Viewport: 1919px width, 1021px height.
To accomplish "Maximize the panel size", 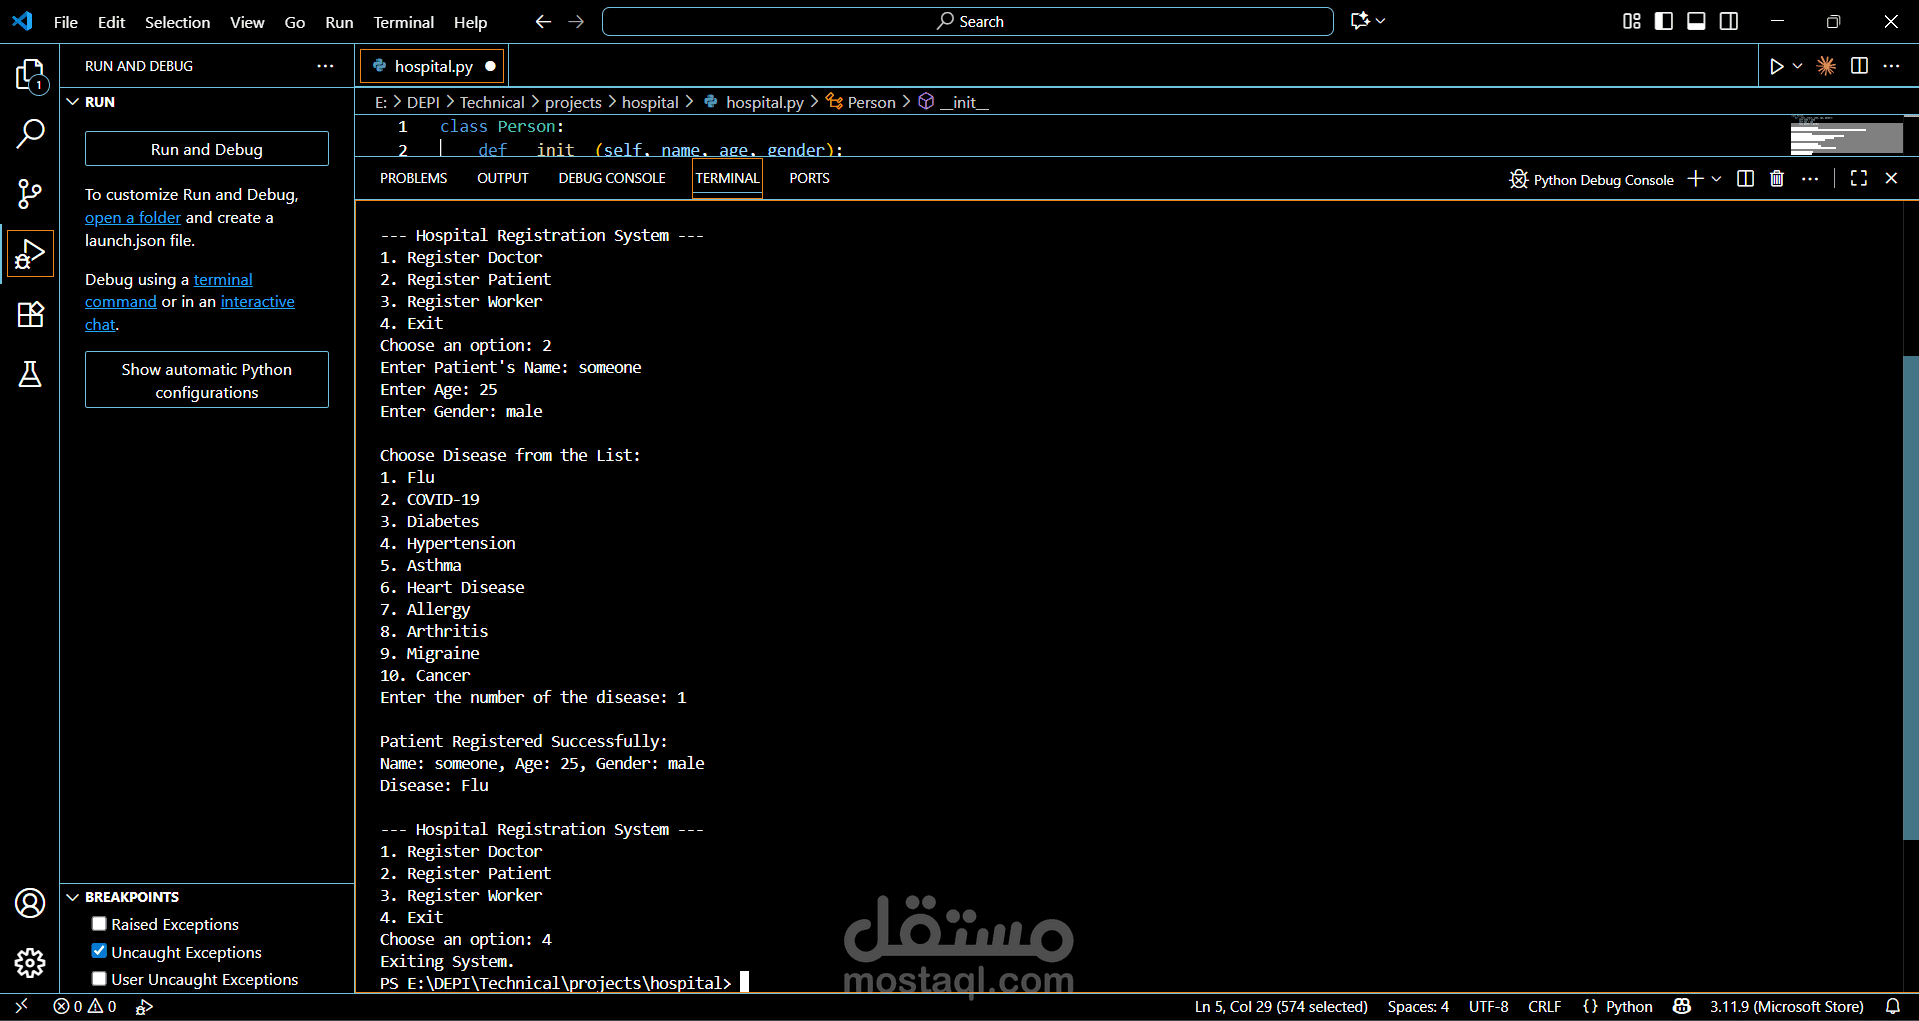I will 1859,178.
